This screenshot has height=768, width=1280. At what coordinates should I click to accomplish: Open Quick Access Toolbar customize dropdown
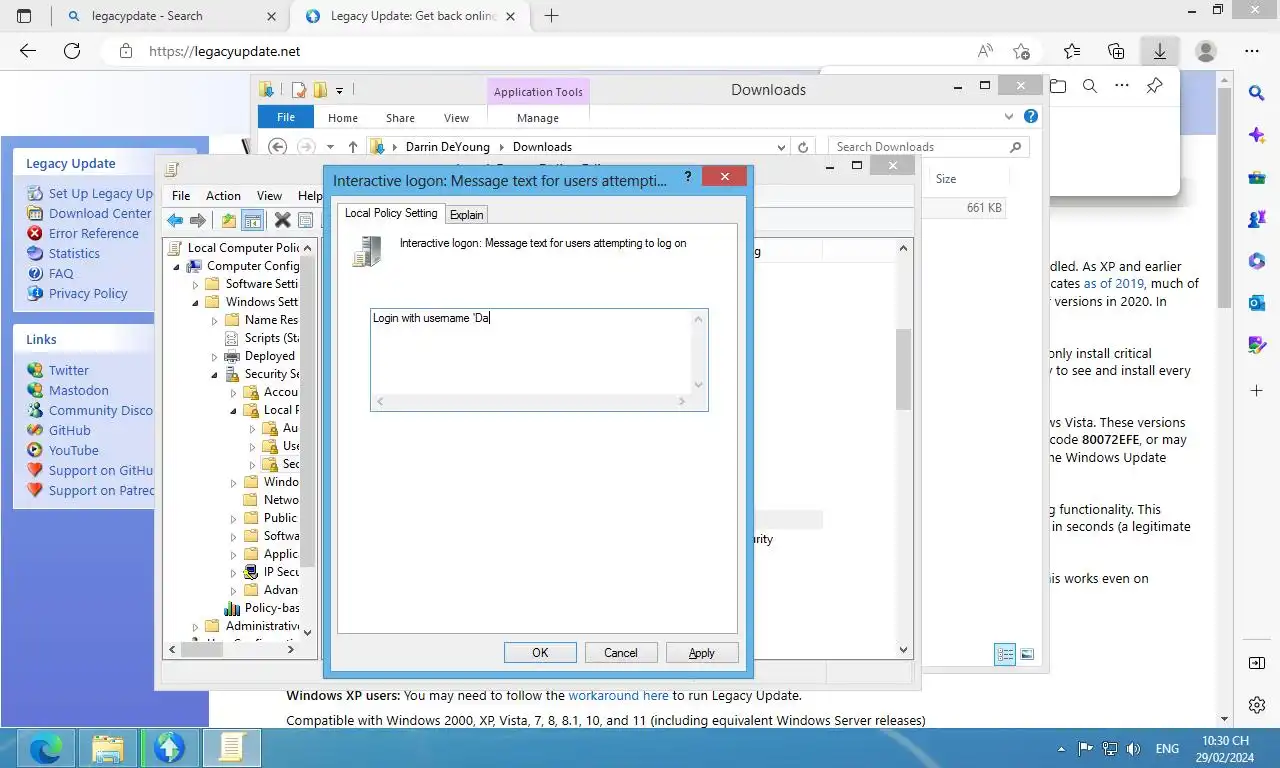click(339, 90)
